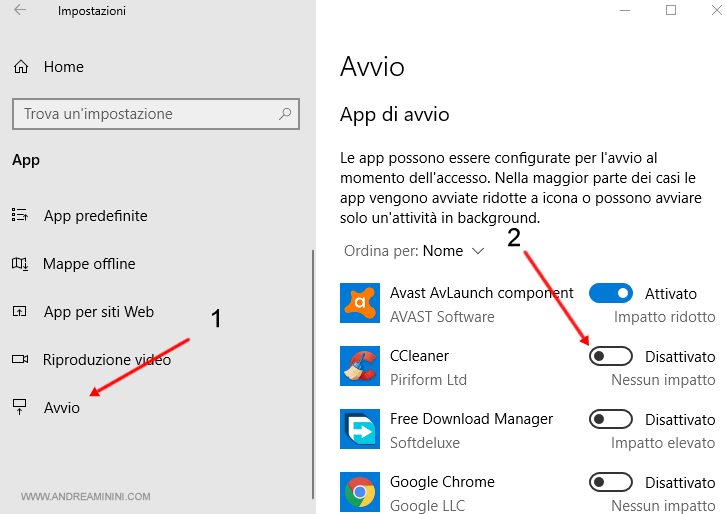Click the Avvio startup icon

19,407
